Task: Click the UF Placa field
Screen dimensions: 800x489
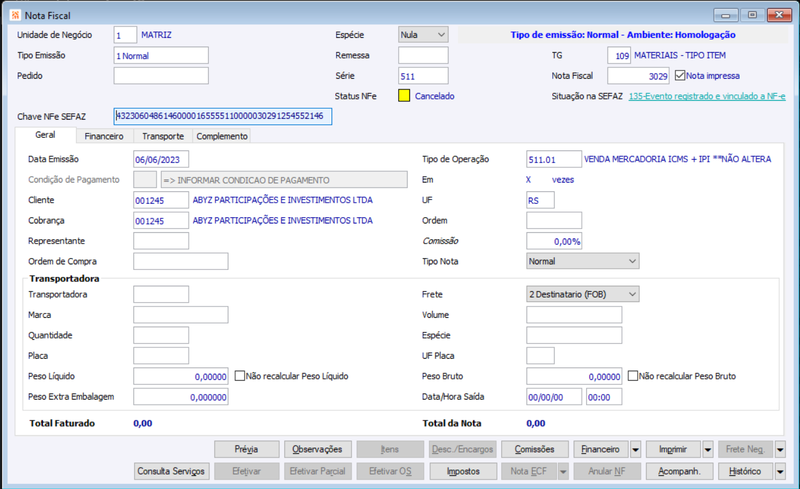Action: 540,356
